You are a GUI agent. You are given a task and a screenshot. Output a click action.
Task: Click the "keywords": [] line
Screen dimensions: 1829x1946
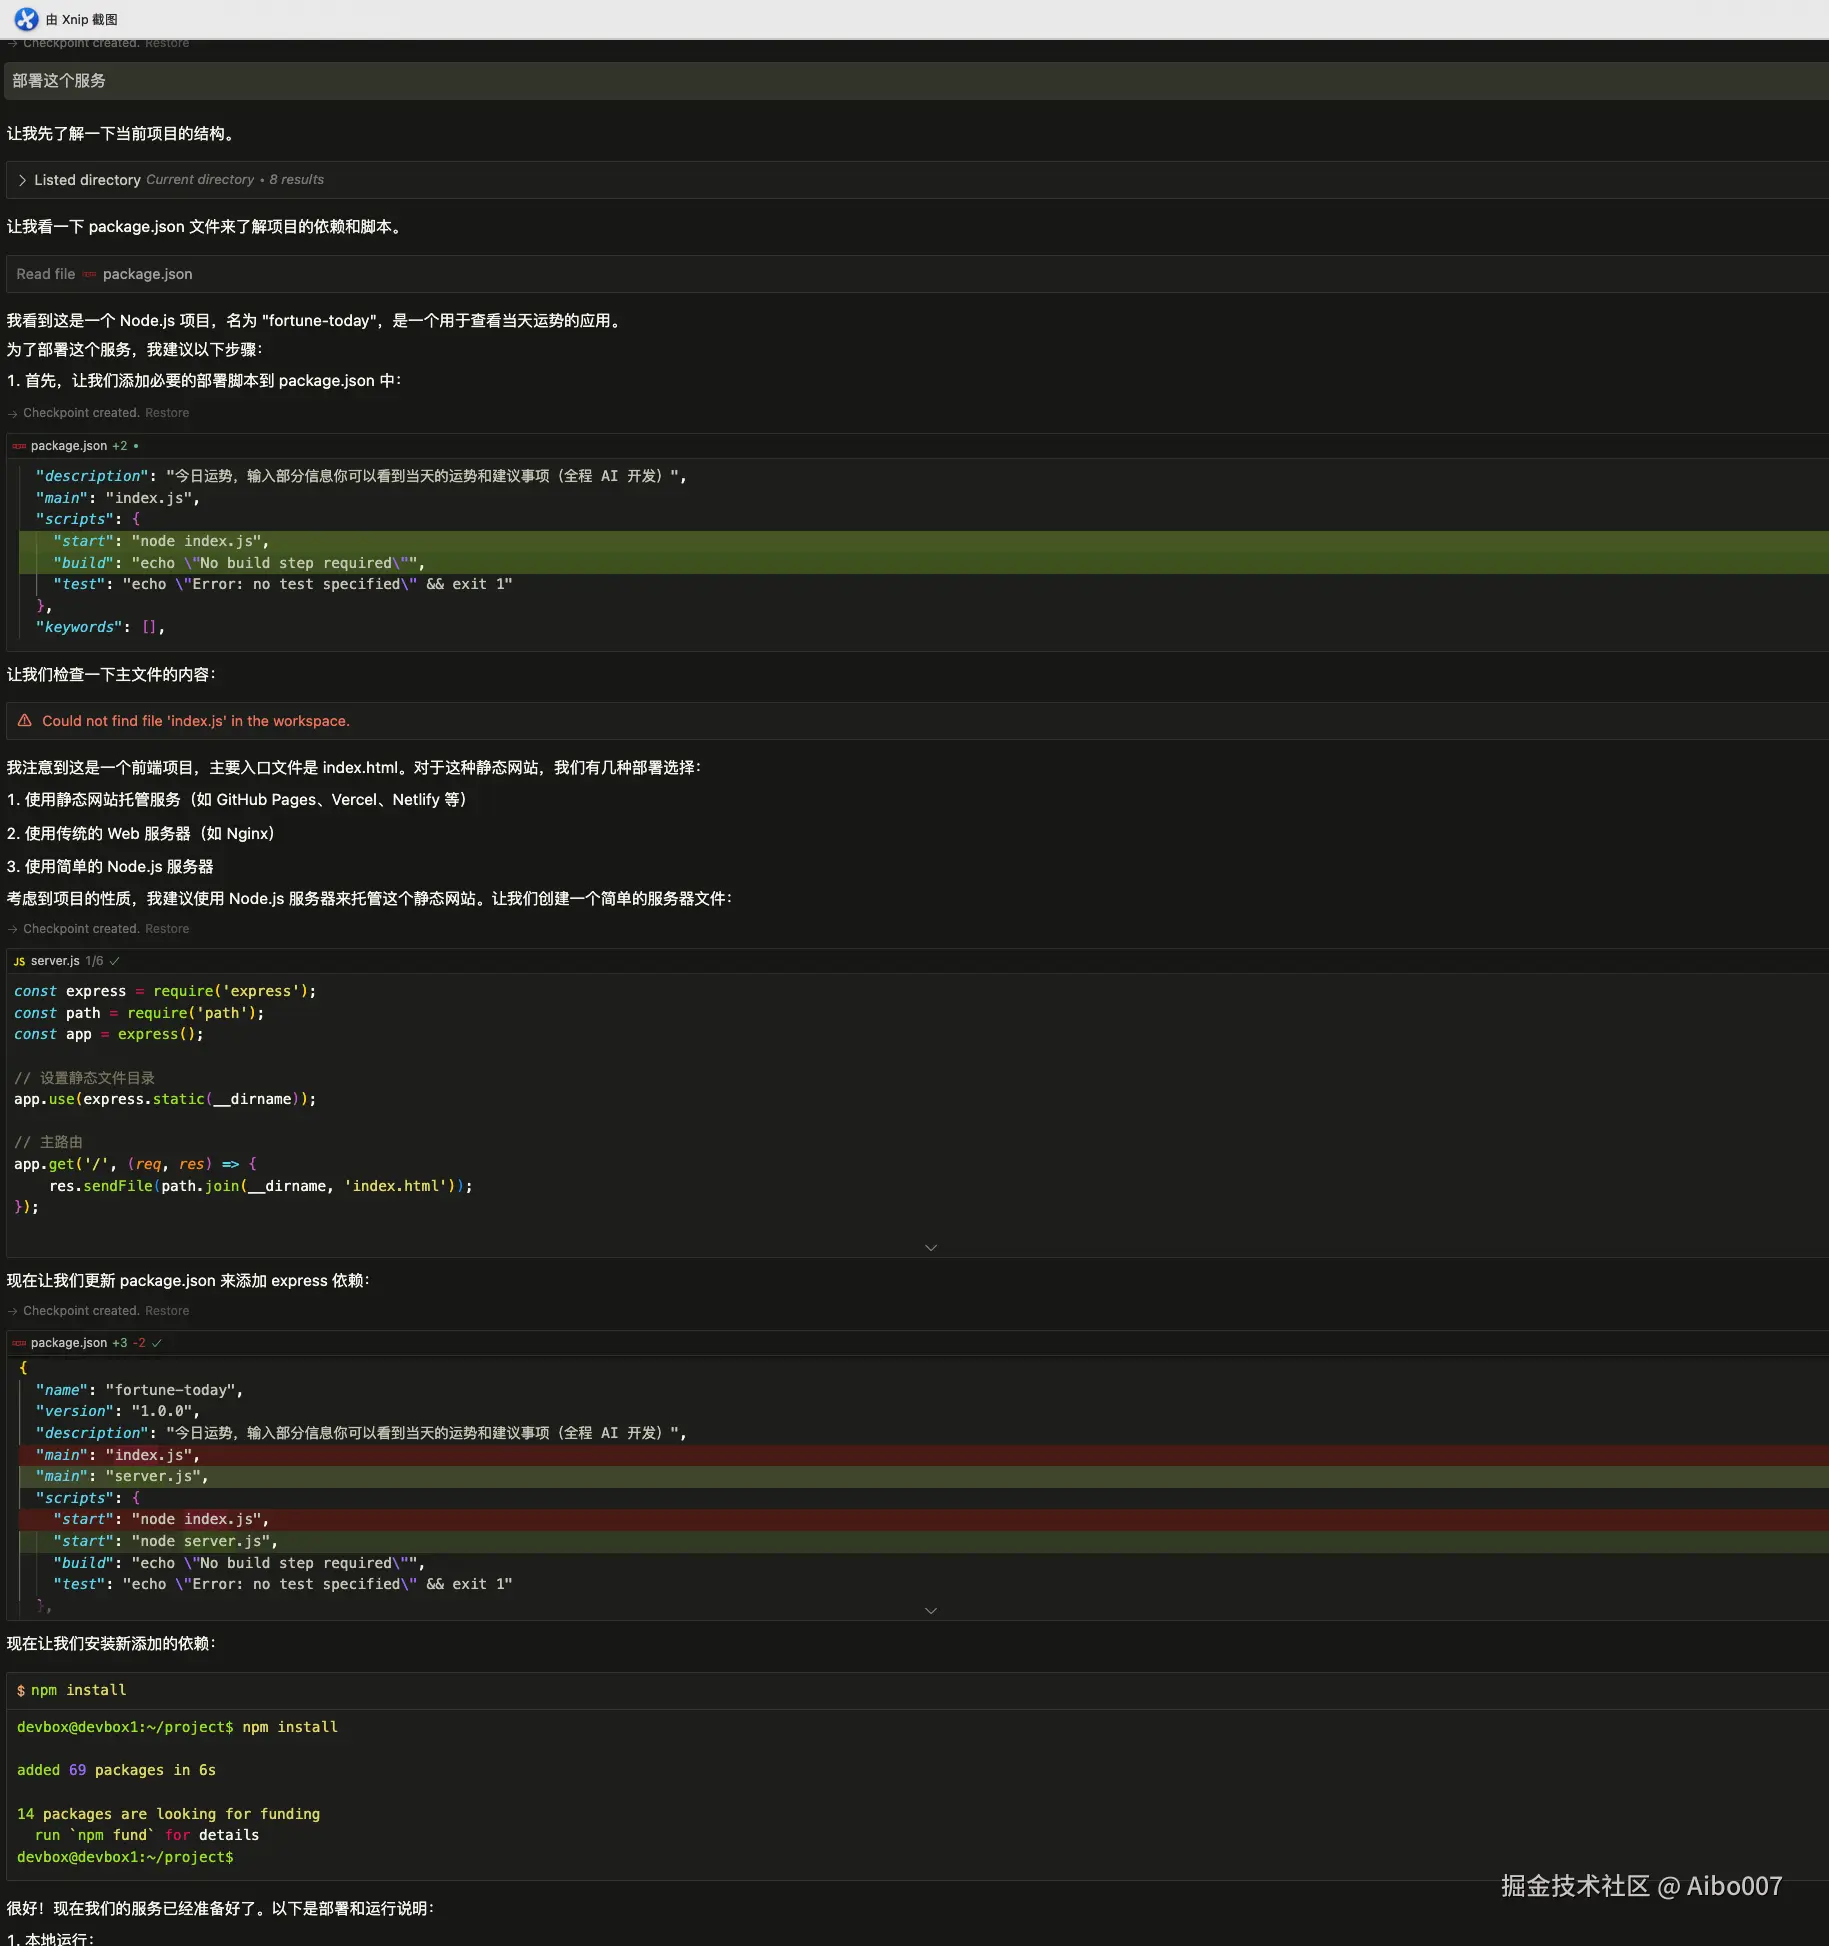pyautogui.click(x=100, y=627)
